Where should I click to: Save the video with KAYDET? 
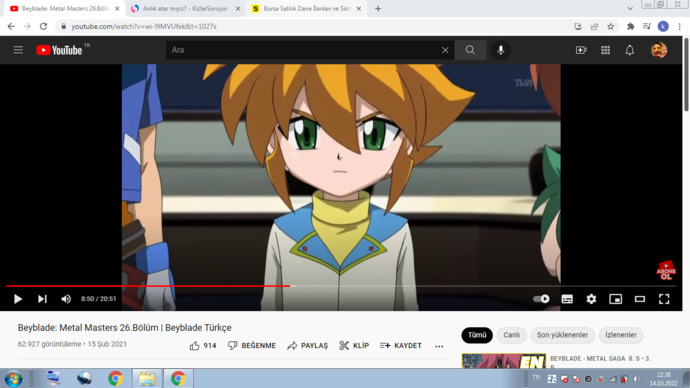point(400,346)
